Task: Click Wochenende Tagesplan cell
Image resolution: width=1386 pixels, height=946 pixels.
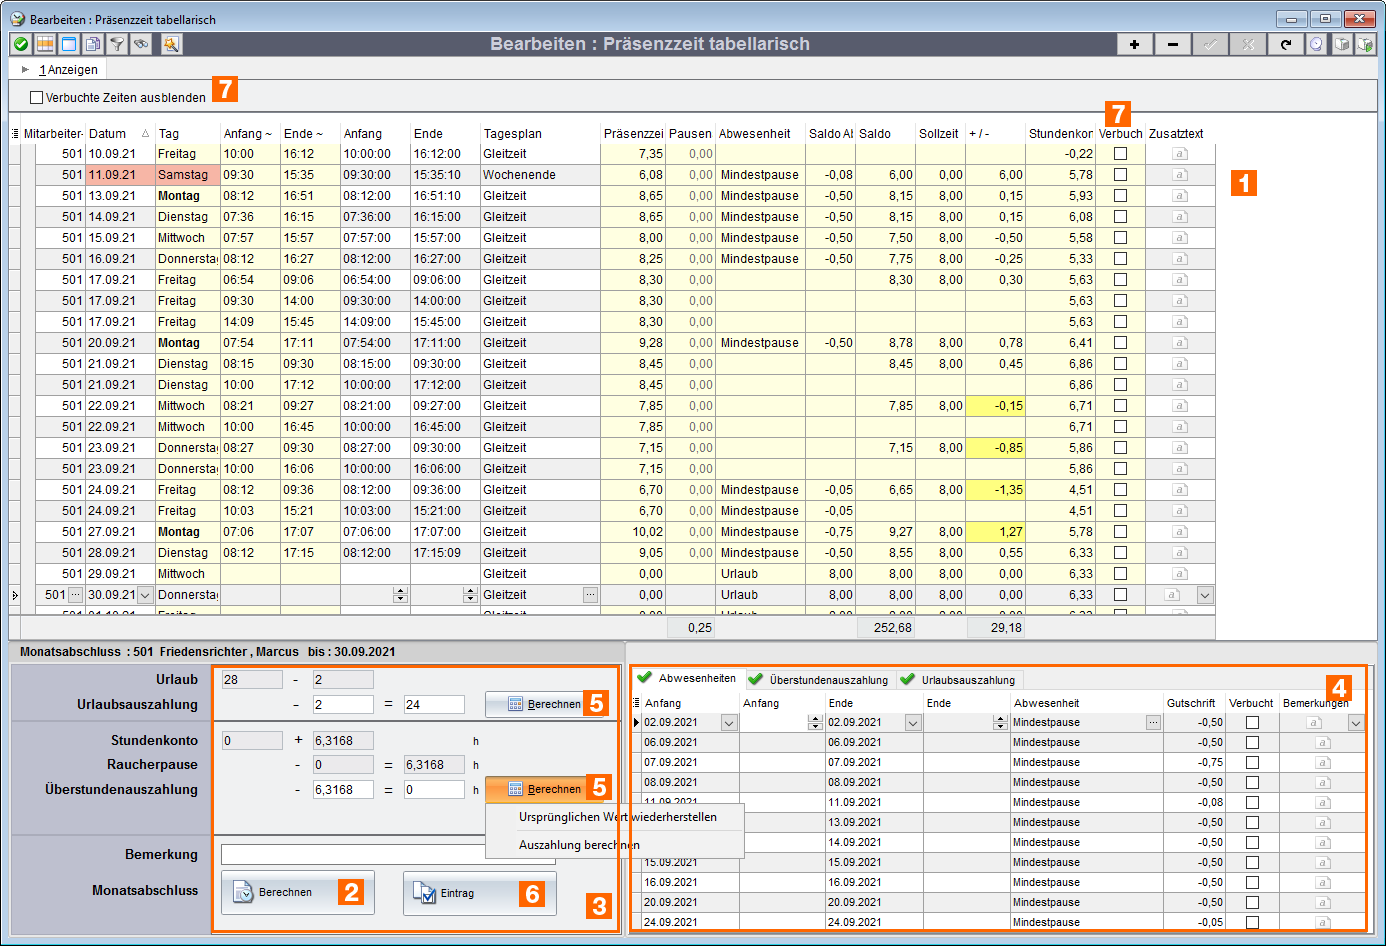Action: tap(540, 175)
